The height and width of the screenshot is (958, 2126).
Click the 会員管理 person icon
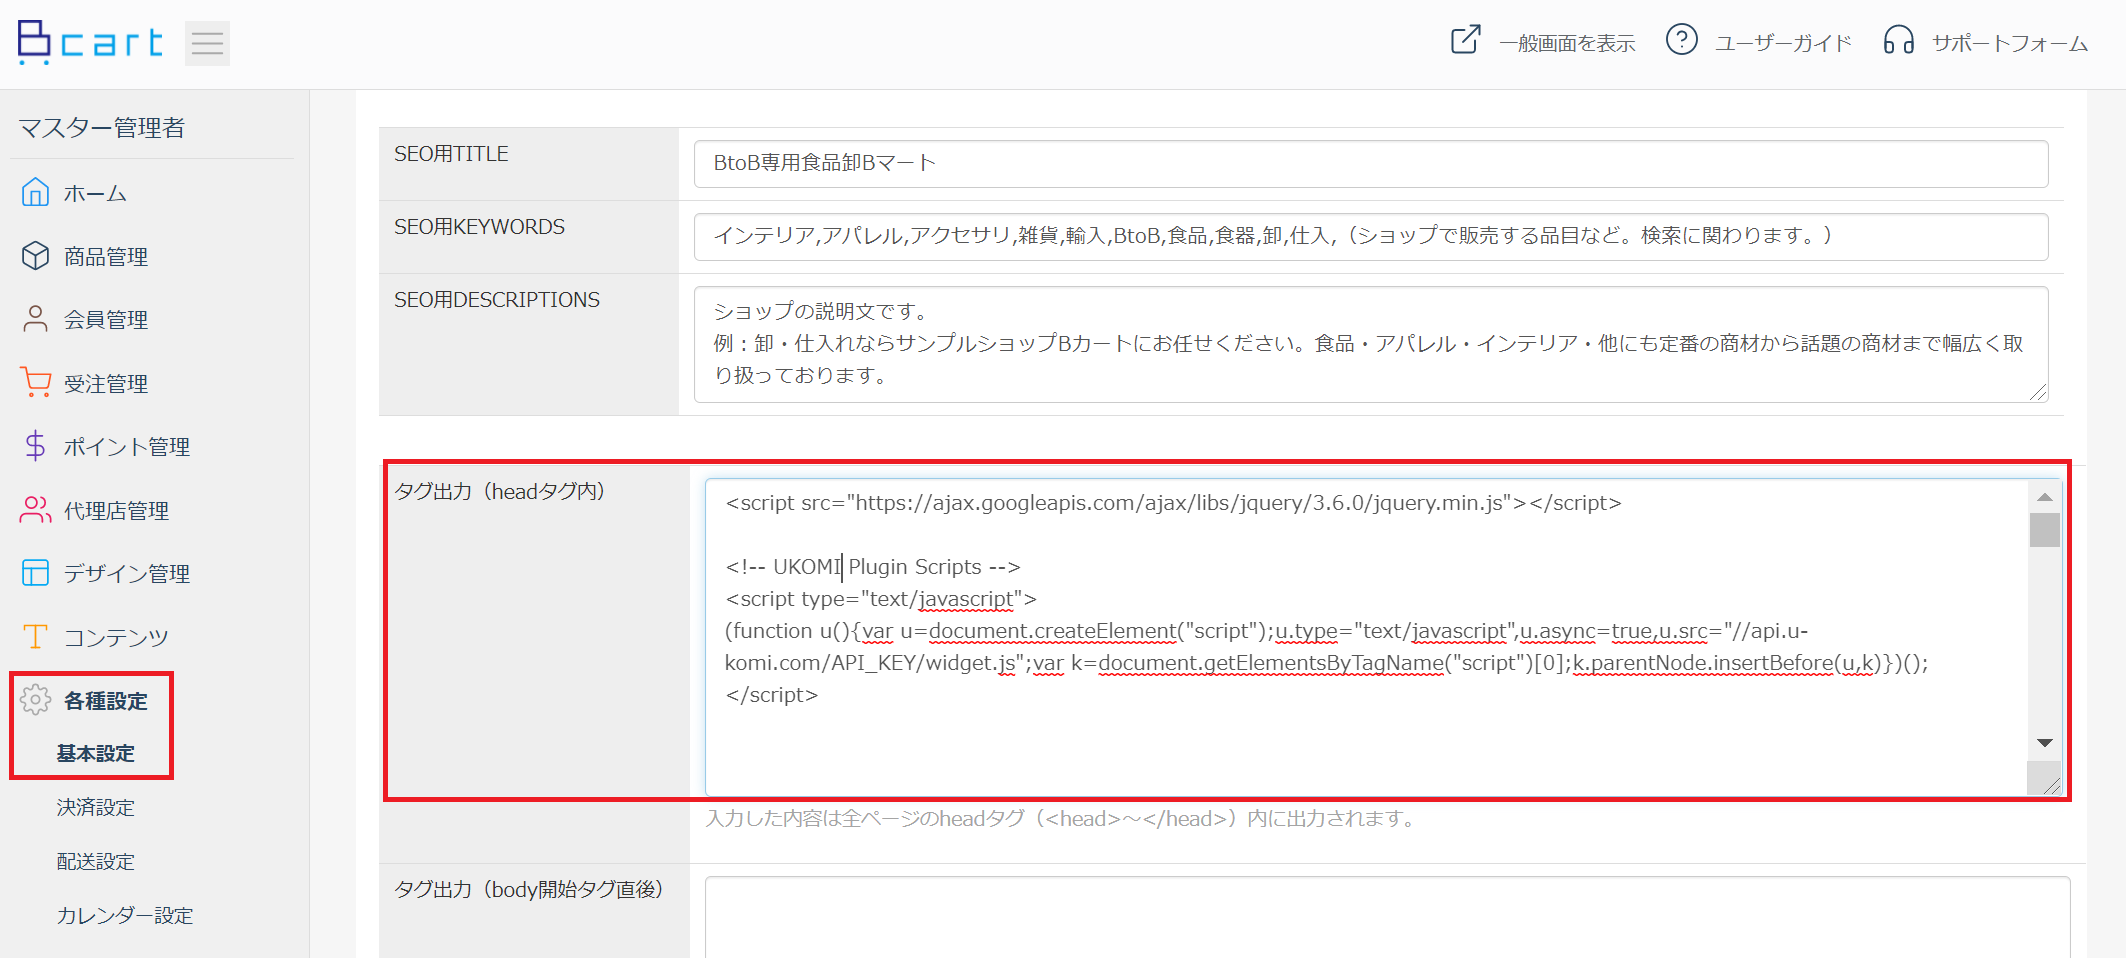[35, 319]
